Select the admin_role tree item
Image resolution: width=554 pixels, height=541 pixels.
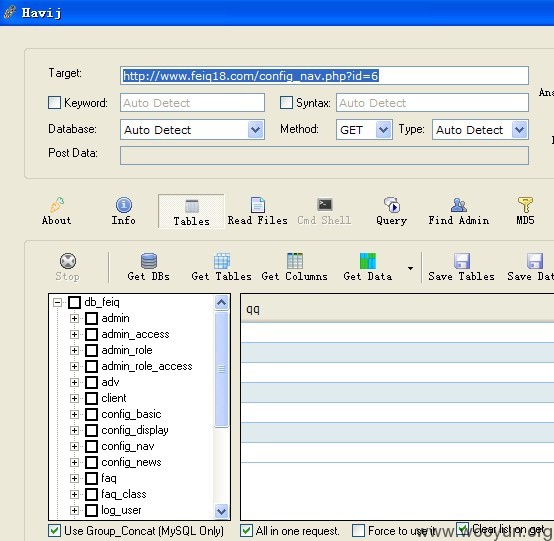click(127, 350)
